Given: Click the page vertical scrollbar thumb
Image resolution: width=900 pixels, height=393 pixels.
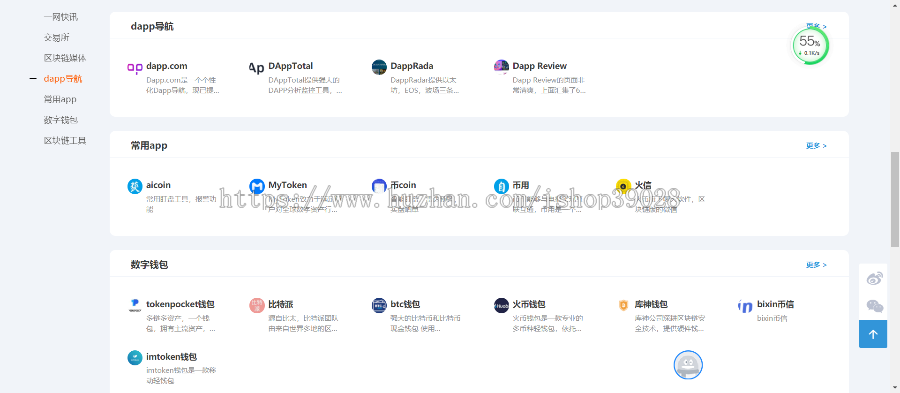Looking at the screenshot, I should click(895, 199).
